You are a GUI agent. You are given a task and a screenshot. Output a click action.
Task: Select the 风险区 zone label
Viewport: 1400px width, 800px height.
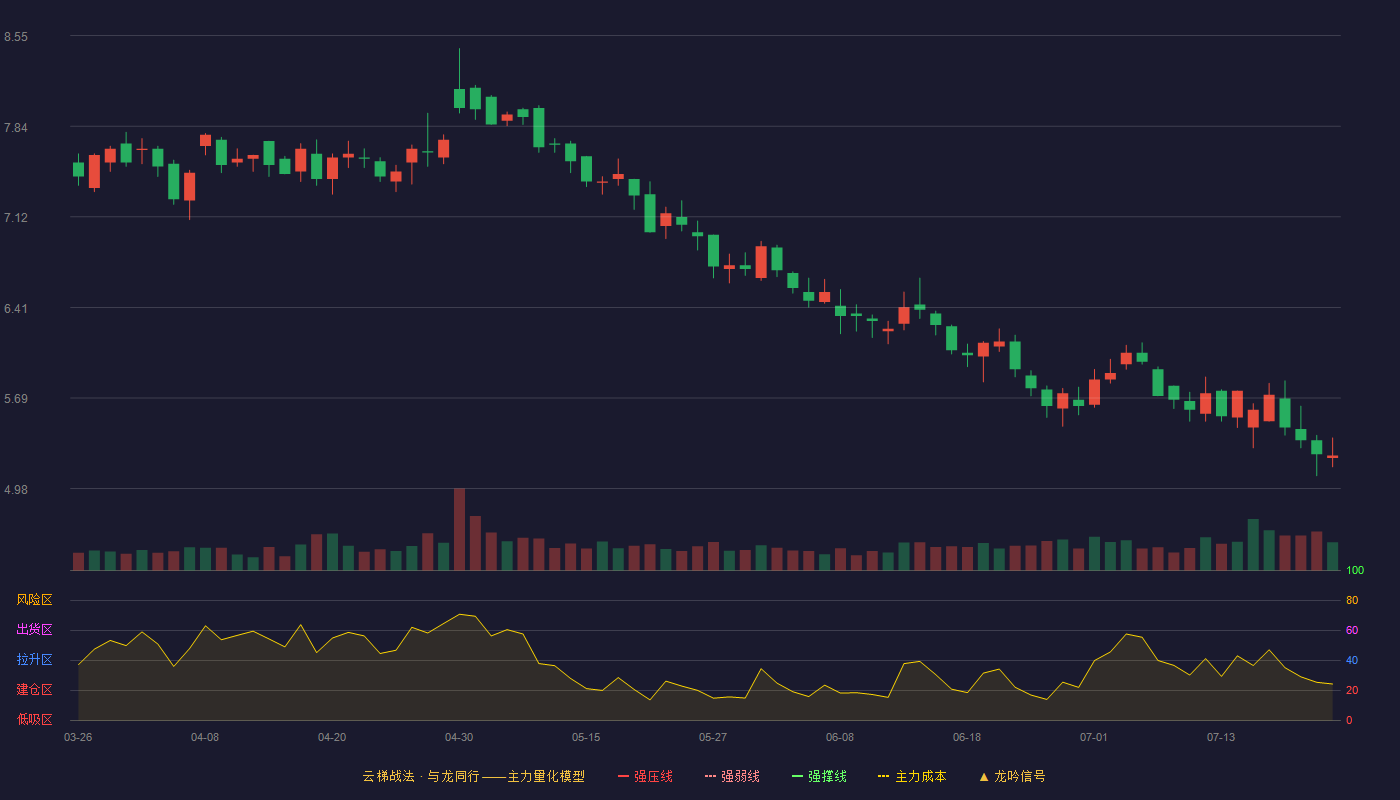(34, 600)
